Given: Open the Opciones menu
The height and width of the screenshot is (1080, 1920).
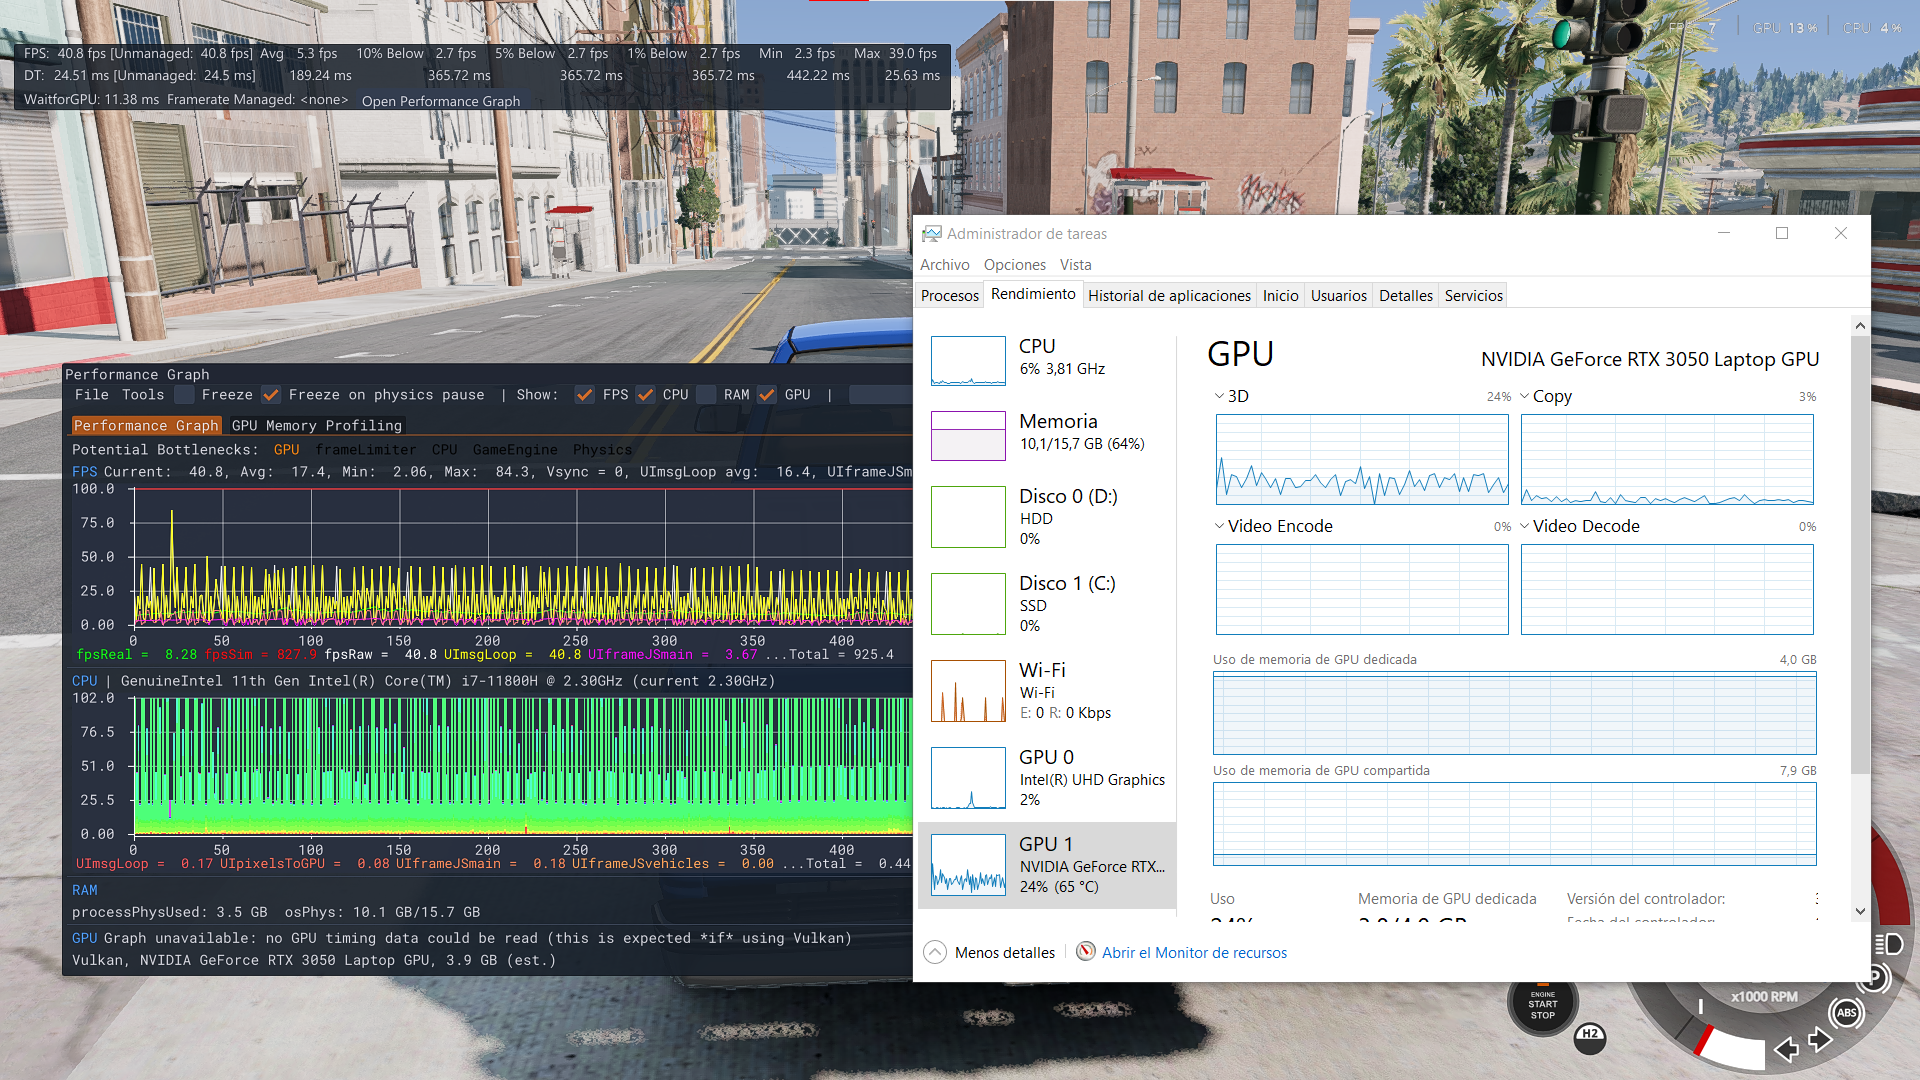Looking at the screenshot, I should click(1014, 264).
